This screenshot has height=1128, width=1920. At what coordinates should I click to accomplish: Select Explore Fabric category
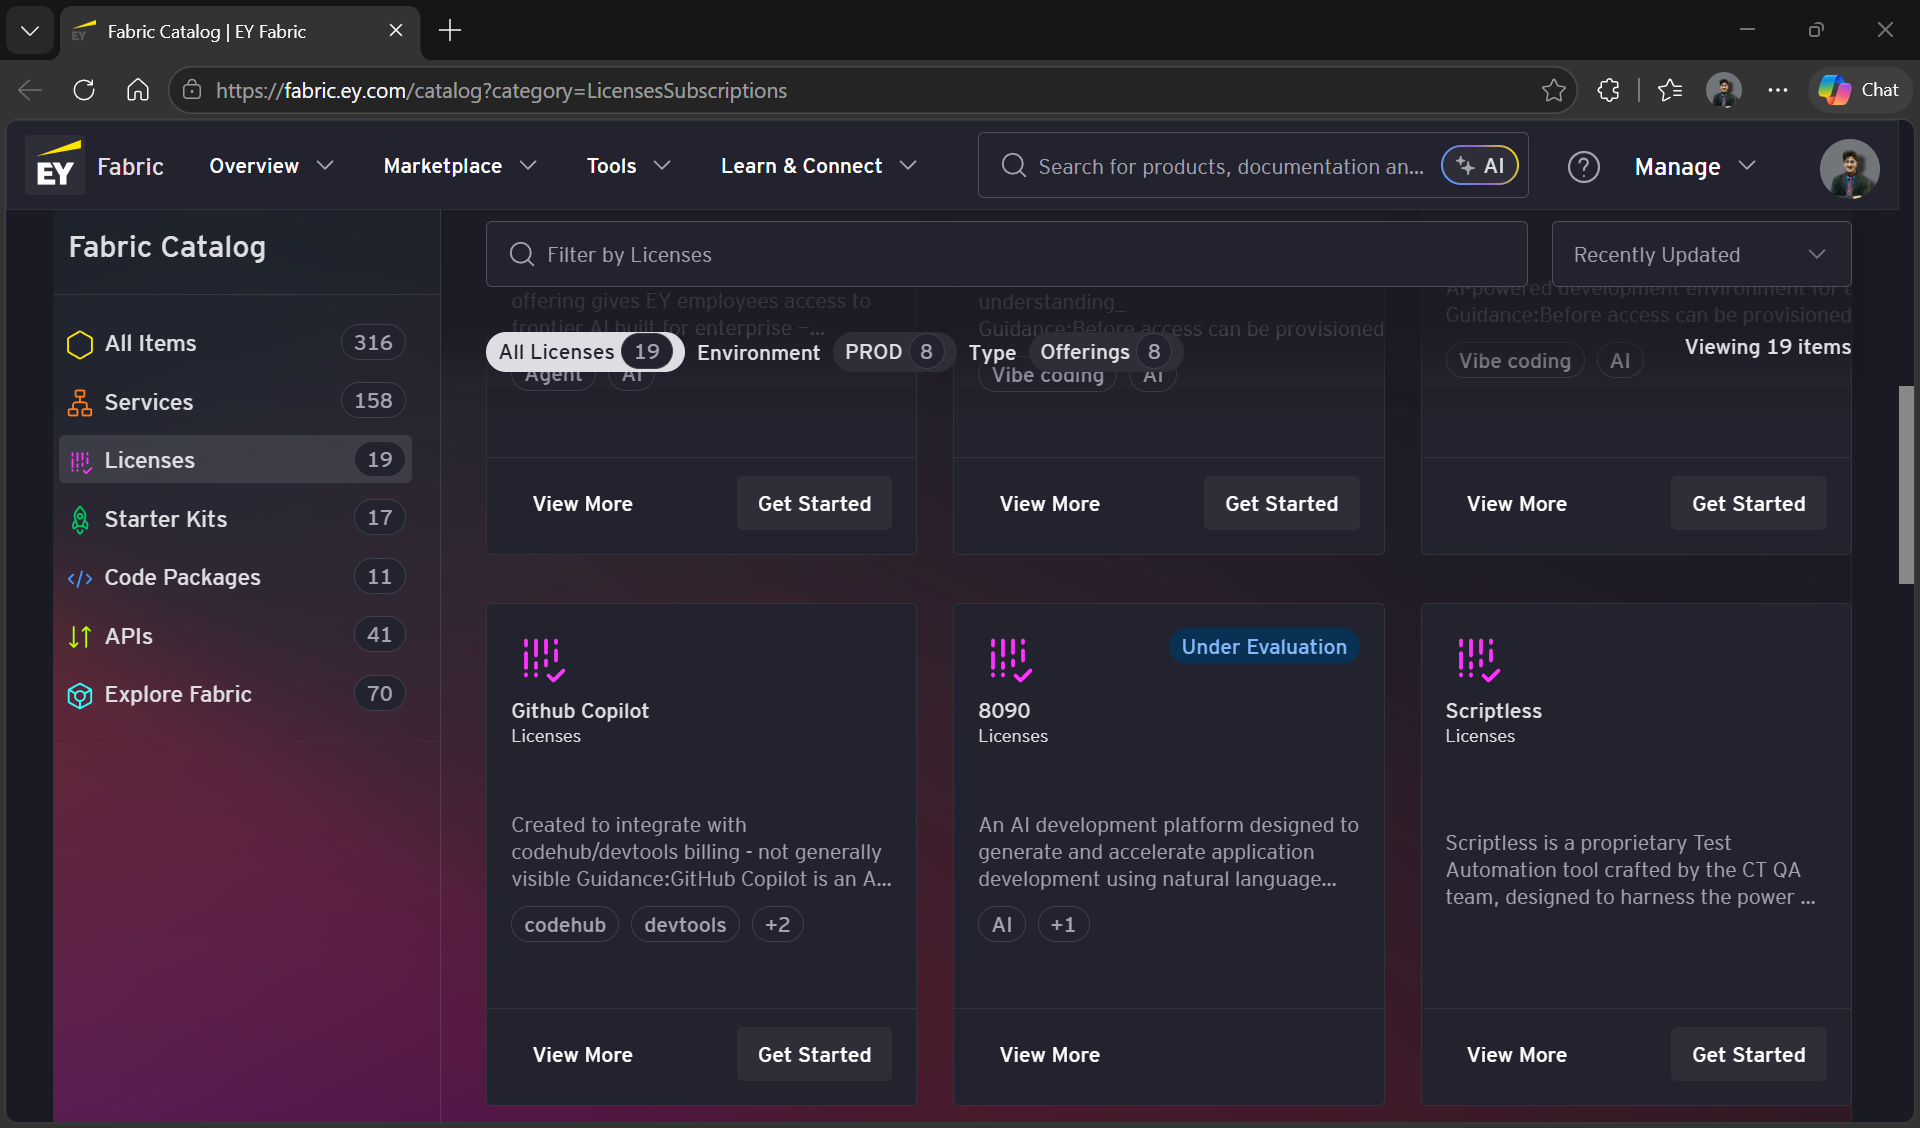[x=235, y=695]
